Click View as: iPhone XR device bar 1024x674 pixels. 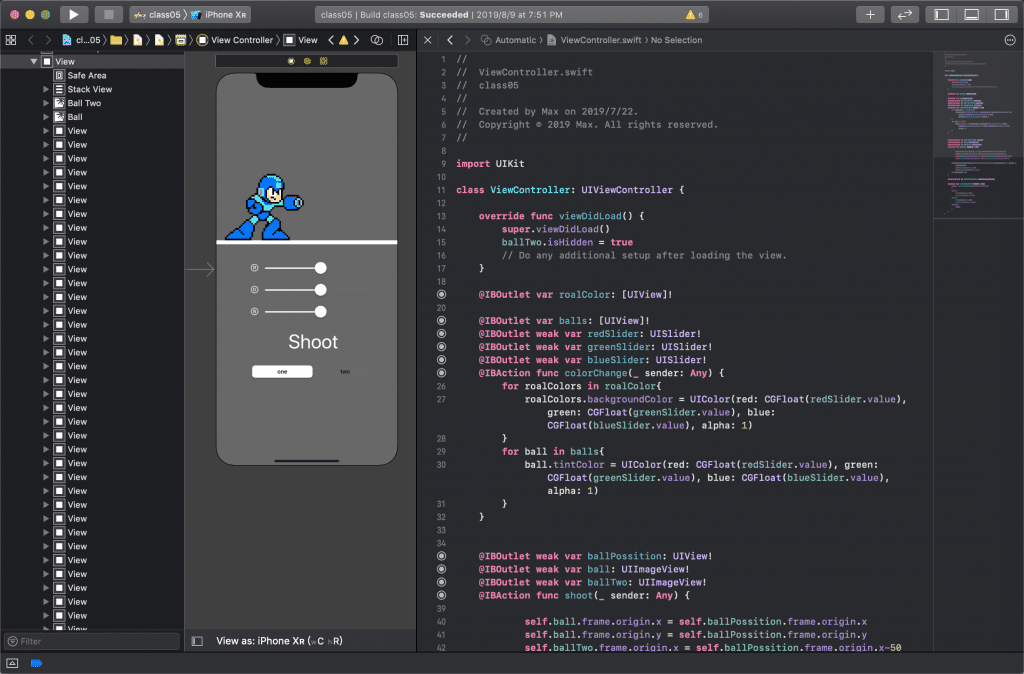tap(280, 641)
